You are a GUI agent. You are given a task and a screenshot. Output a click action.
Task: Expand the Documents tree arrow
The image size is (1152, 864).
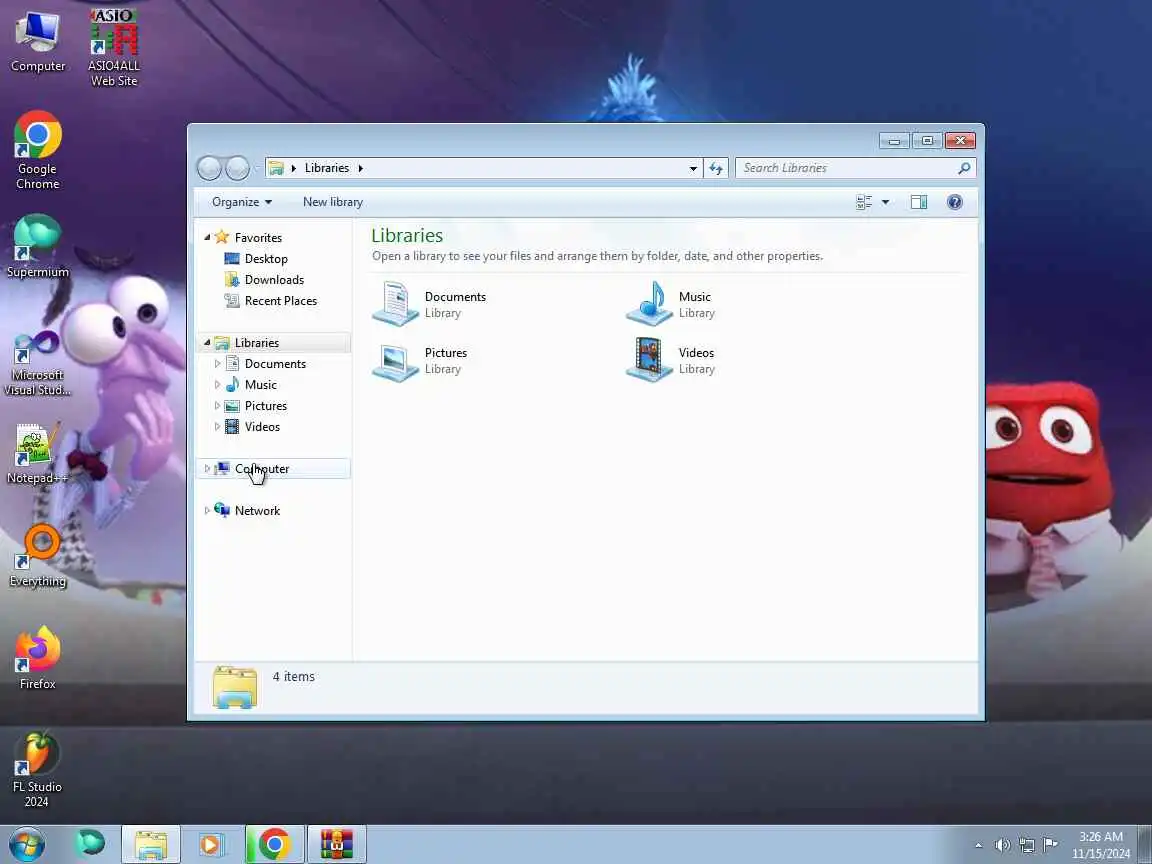coord(217,364)
